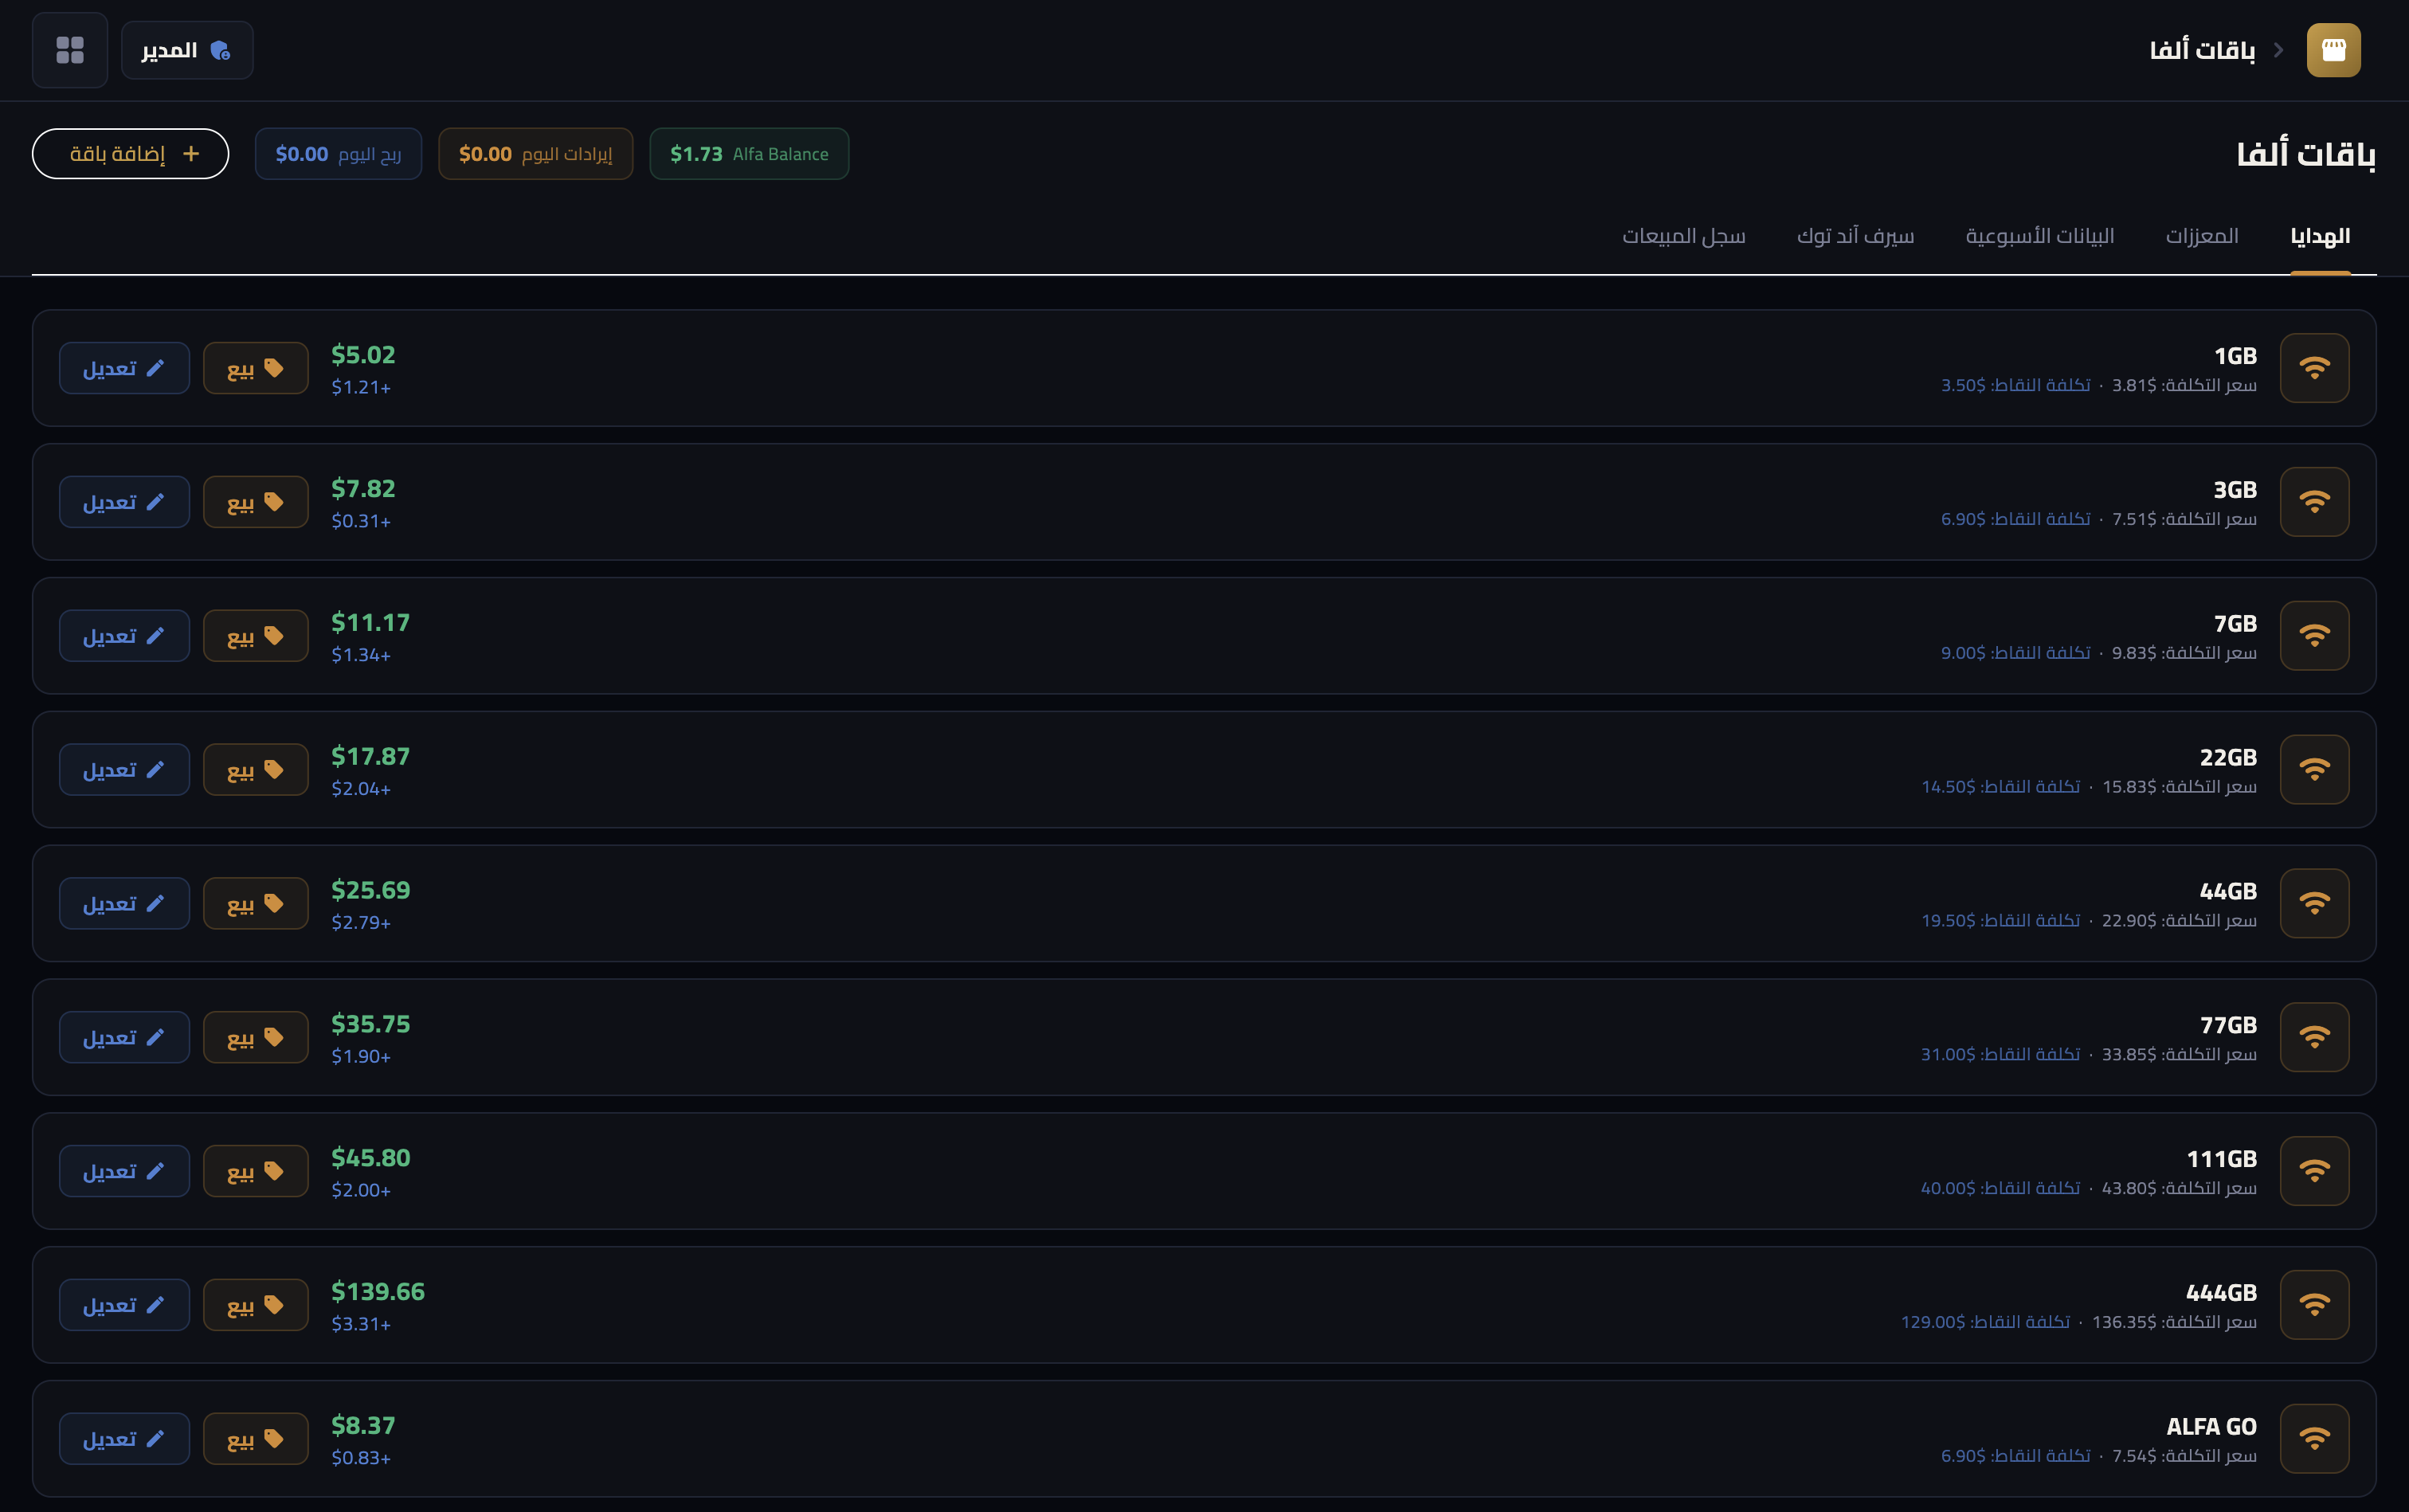Edit the ALFA GO package

[124, 1439]
